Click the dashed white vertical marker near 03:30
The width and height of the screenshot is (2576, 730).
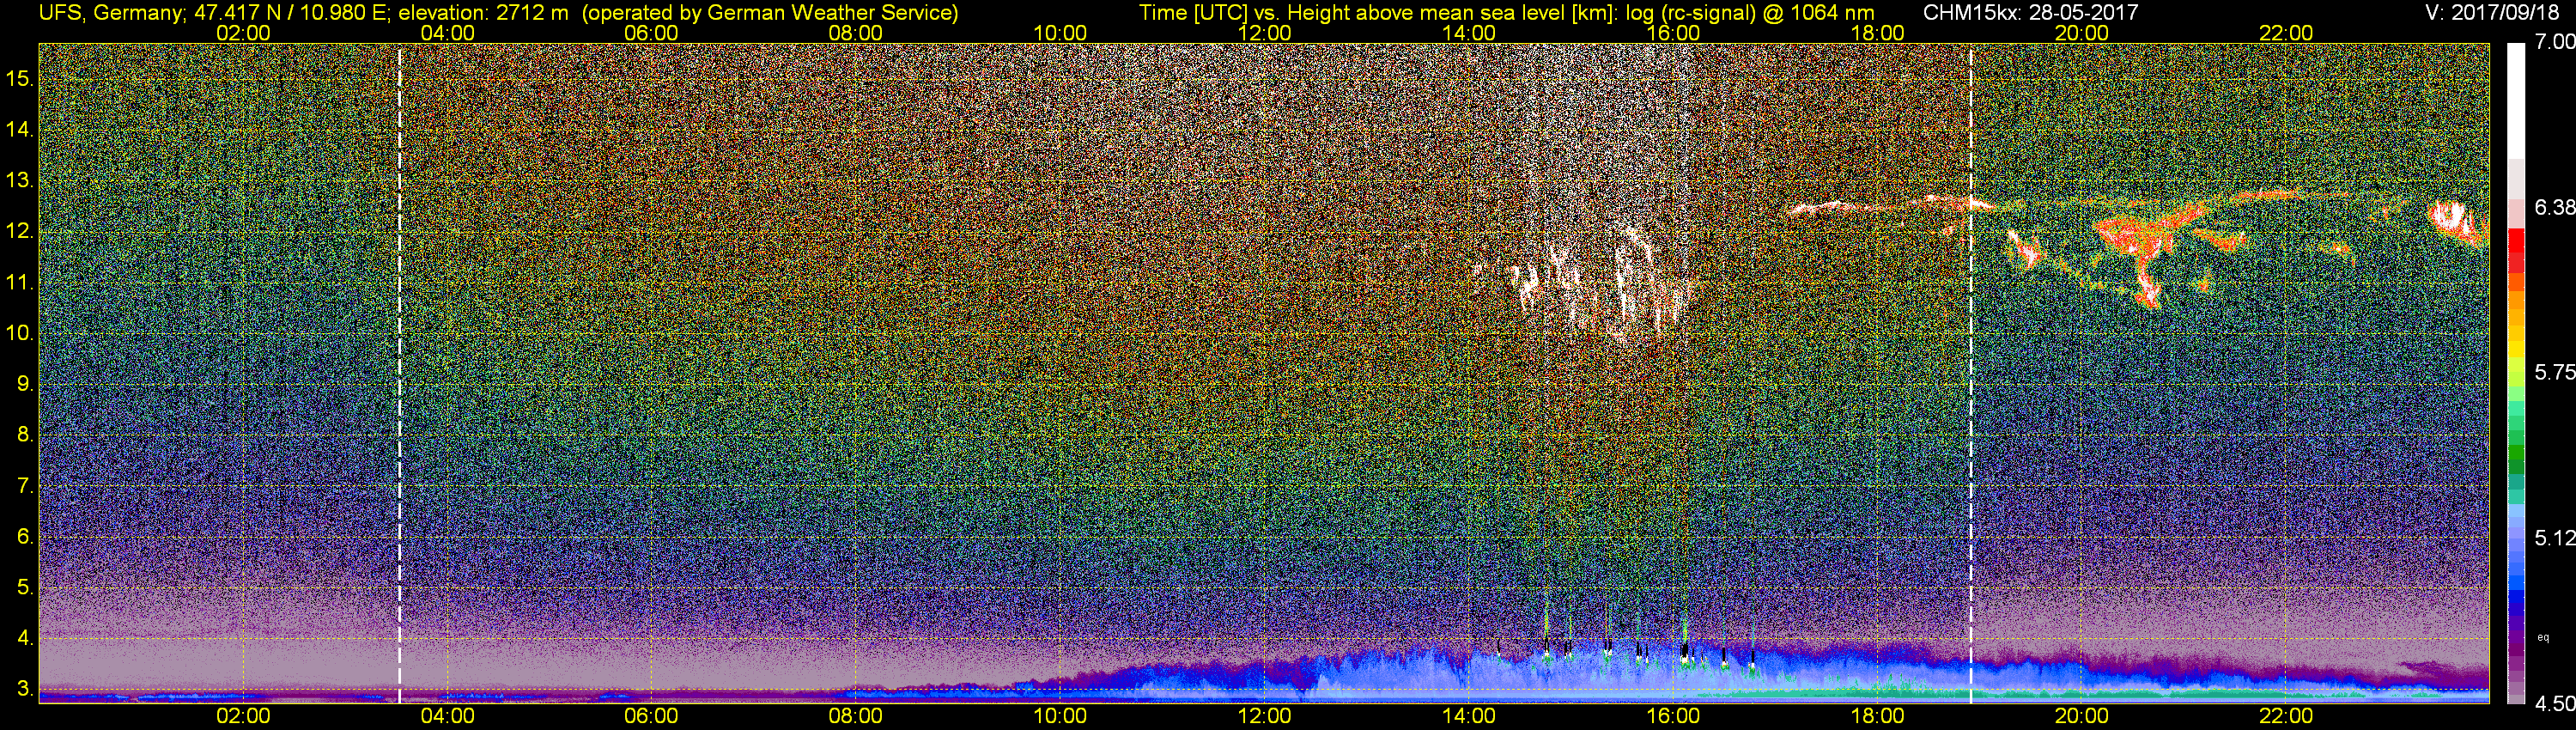point(399,374)
